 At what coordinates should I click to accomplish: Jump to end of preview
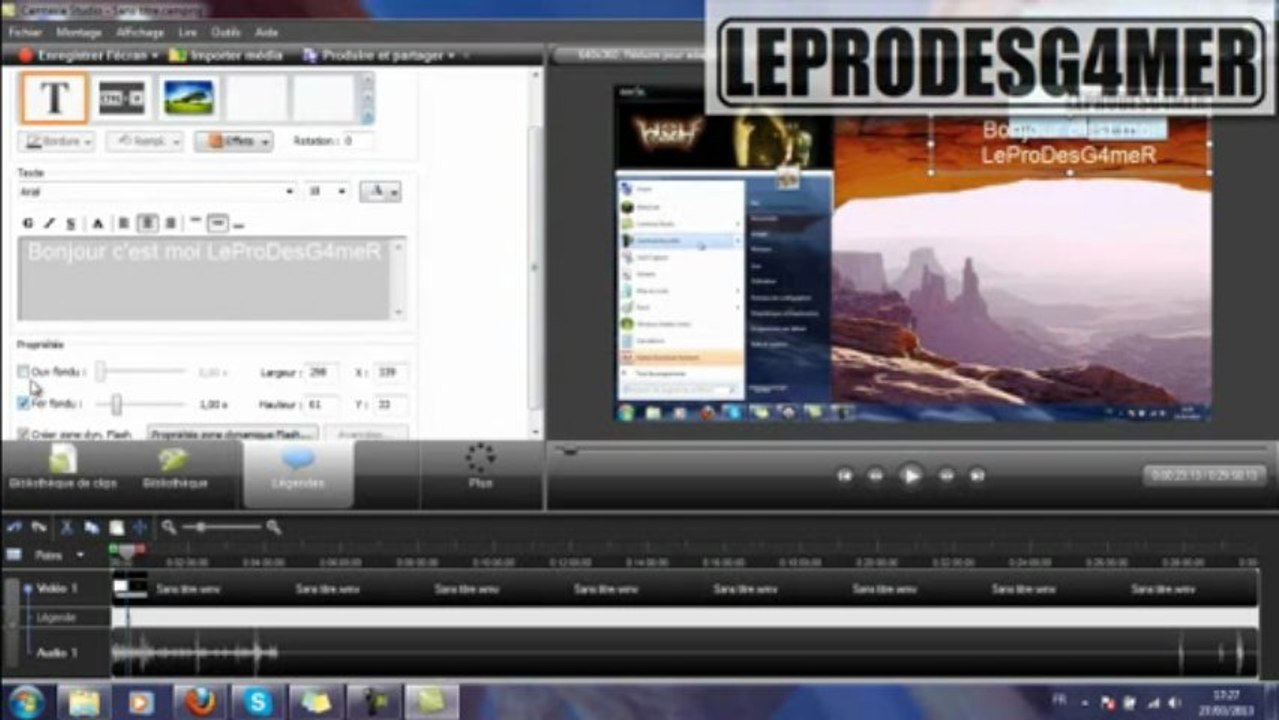[977, 476]
